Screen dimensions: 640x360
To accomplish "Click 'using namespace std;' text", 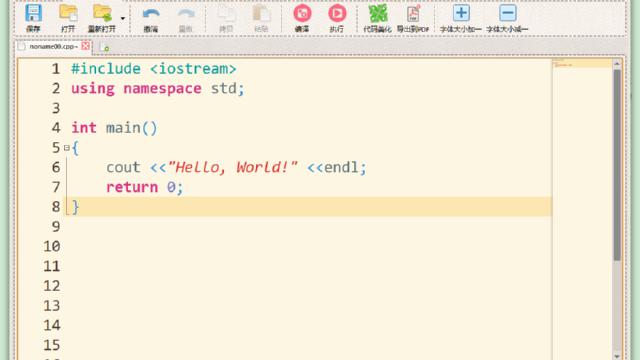I will pos(158,89).
